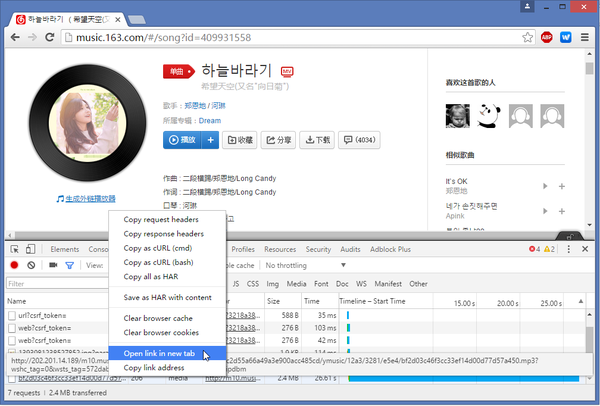Play the similar song by Apink

[545, 211]
